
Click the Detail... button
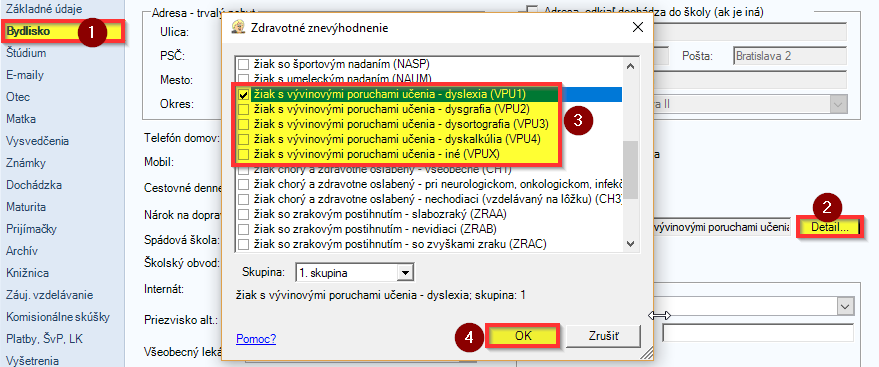click(830, 227)
